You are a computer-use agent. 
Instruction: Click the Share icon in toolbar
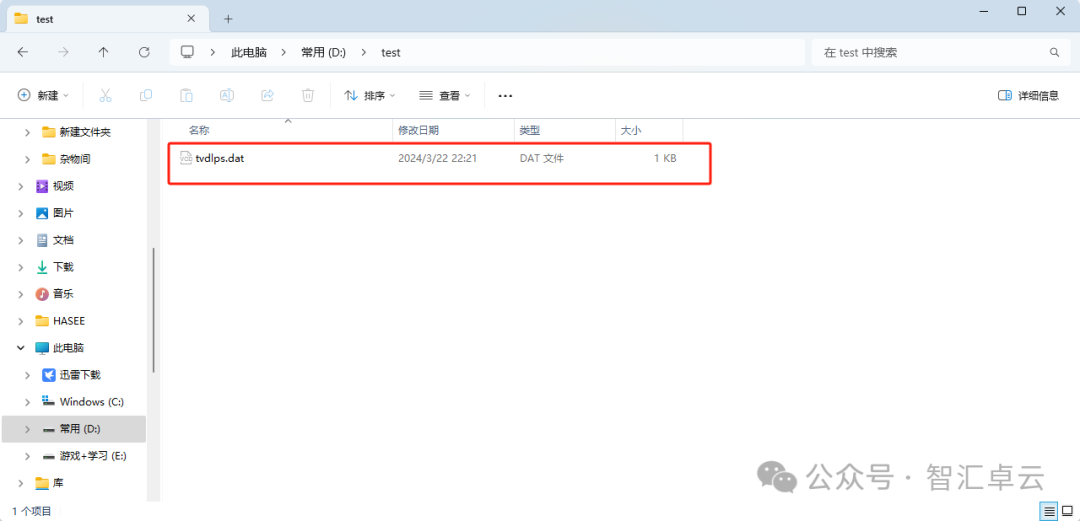(x=267, y=95)
